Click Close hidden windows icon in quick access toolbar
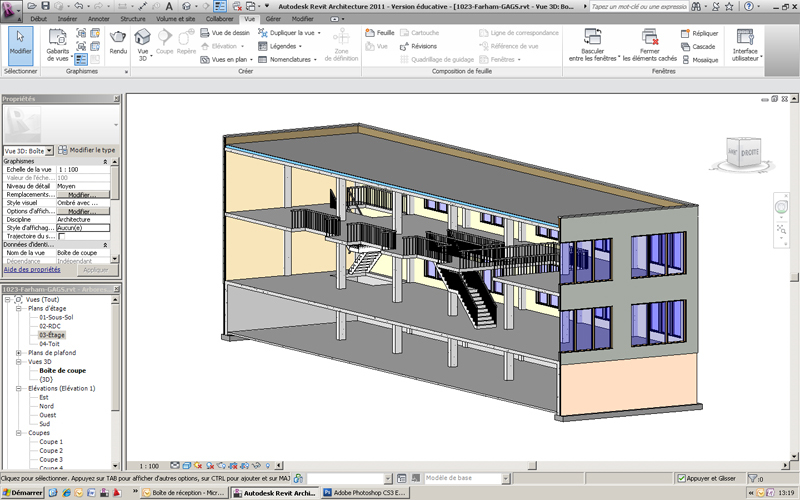800x500 pixels. click(237, 6)
